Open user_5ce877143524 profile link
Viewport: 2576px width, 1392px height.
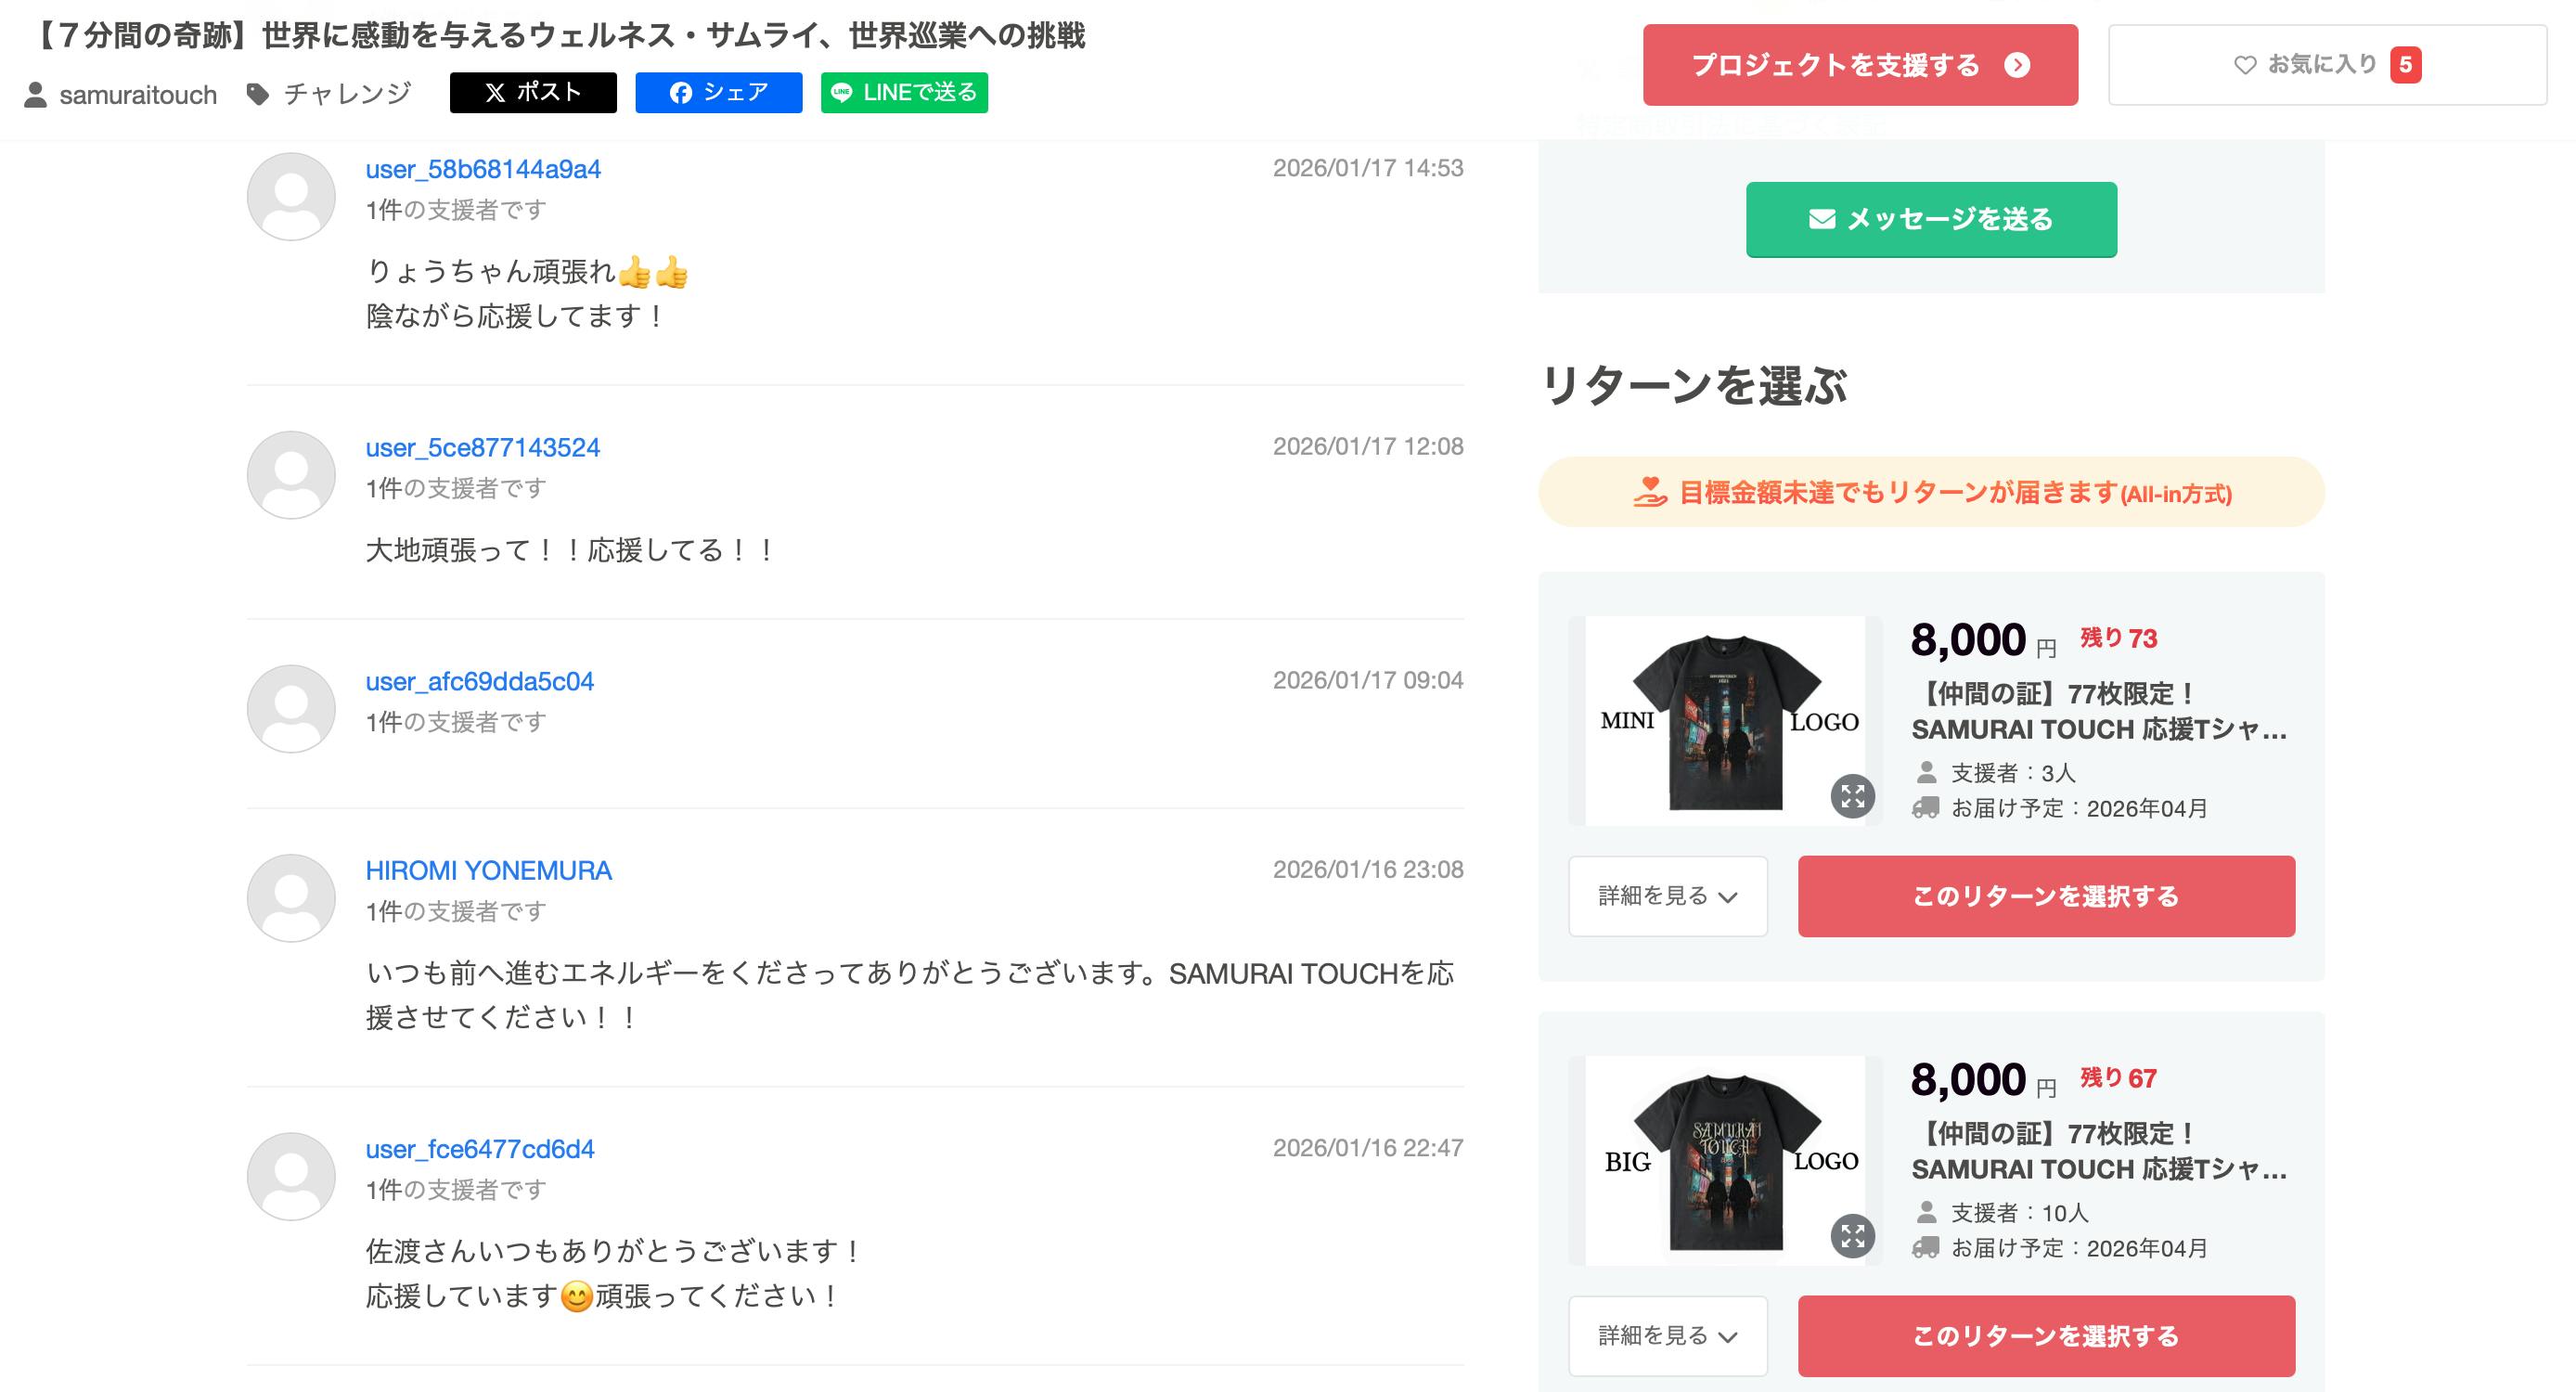click(482, 448)
